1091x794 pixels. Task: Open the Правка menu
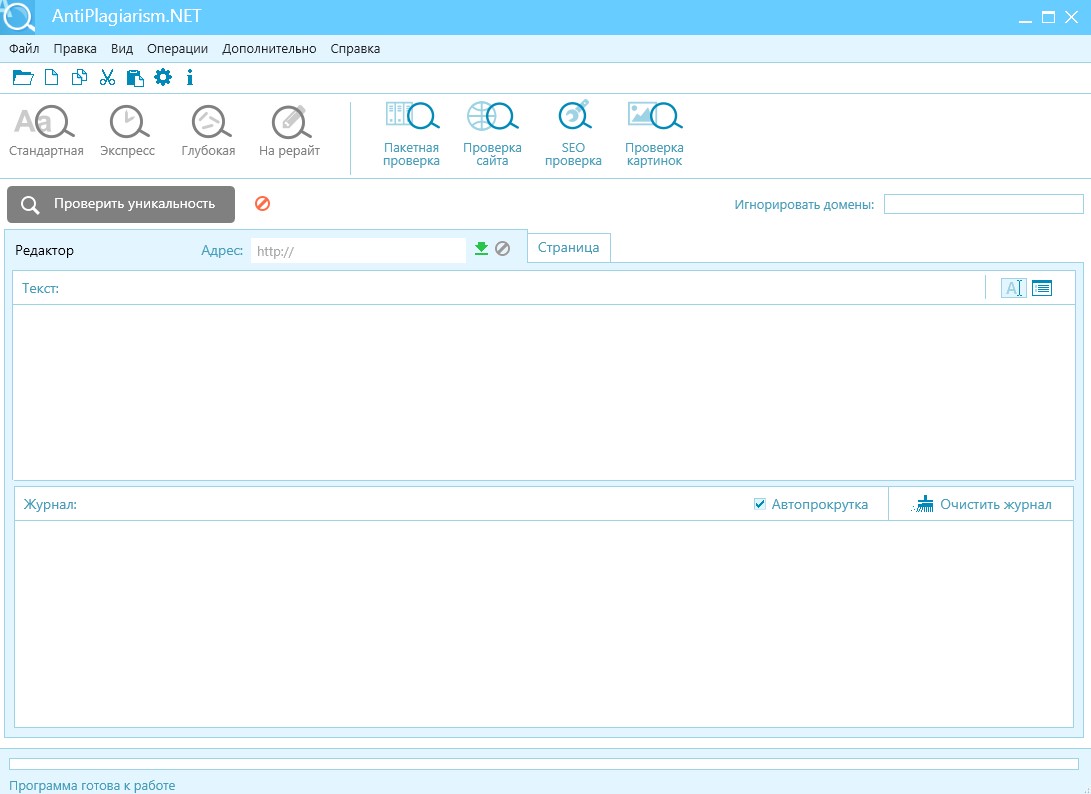(x=75, y=49)
